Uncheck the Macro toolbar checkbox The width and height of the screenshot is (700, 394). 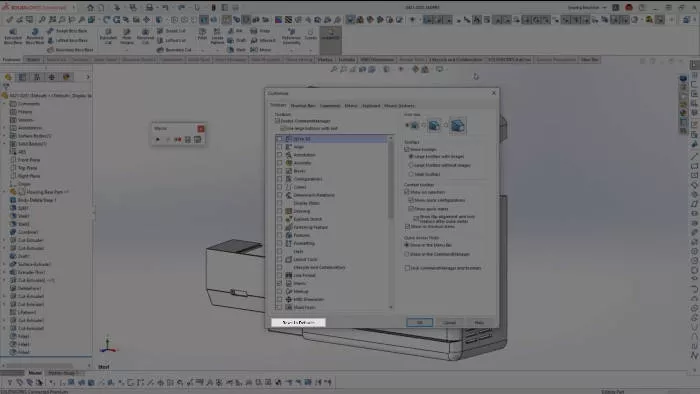279,283
